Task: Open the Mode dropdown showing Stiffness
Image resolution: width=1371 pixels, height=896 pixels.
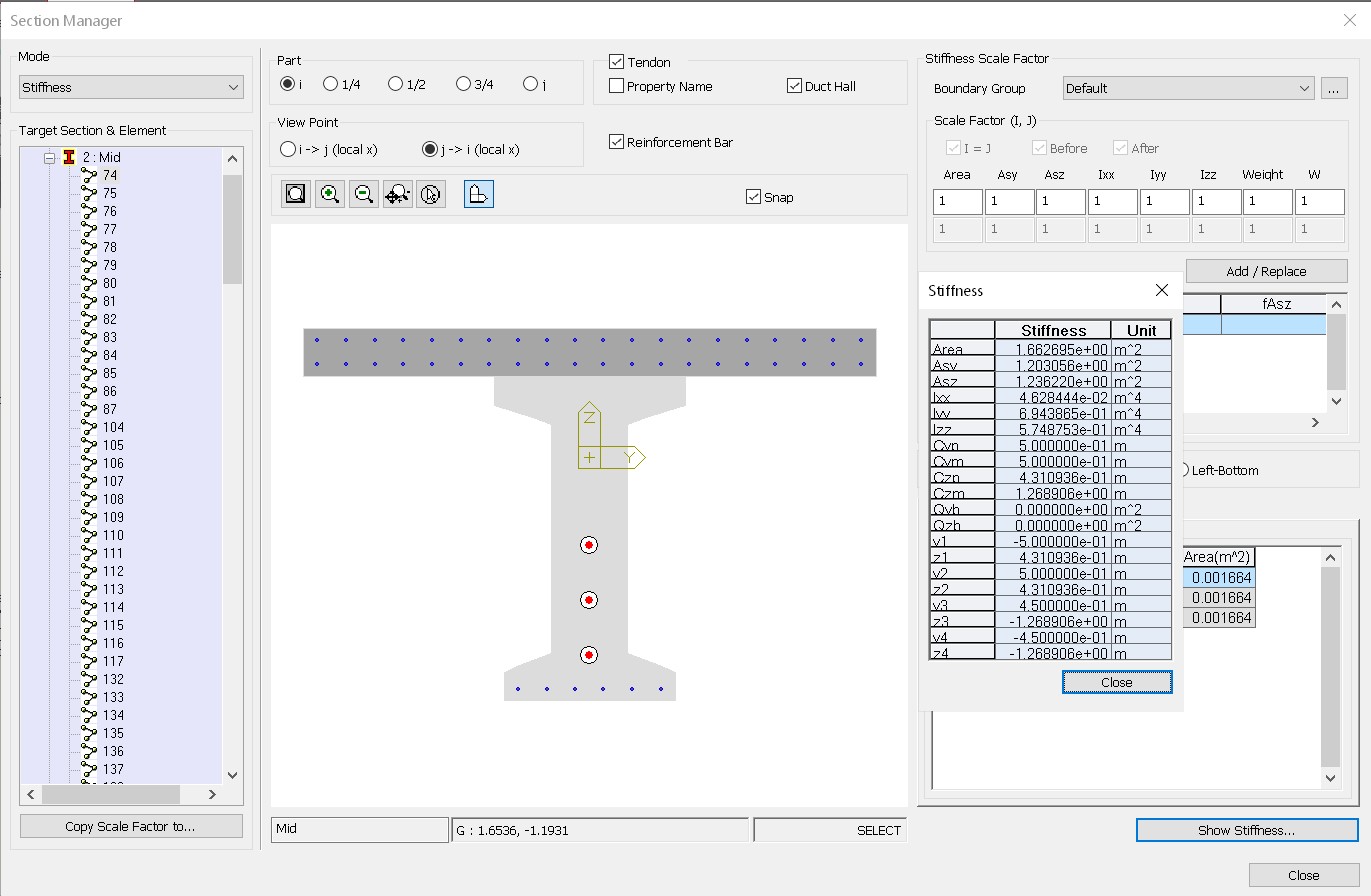Action: pos(131,87)
